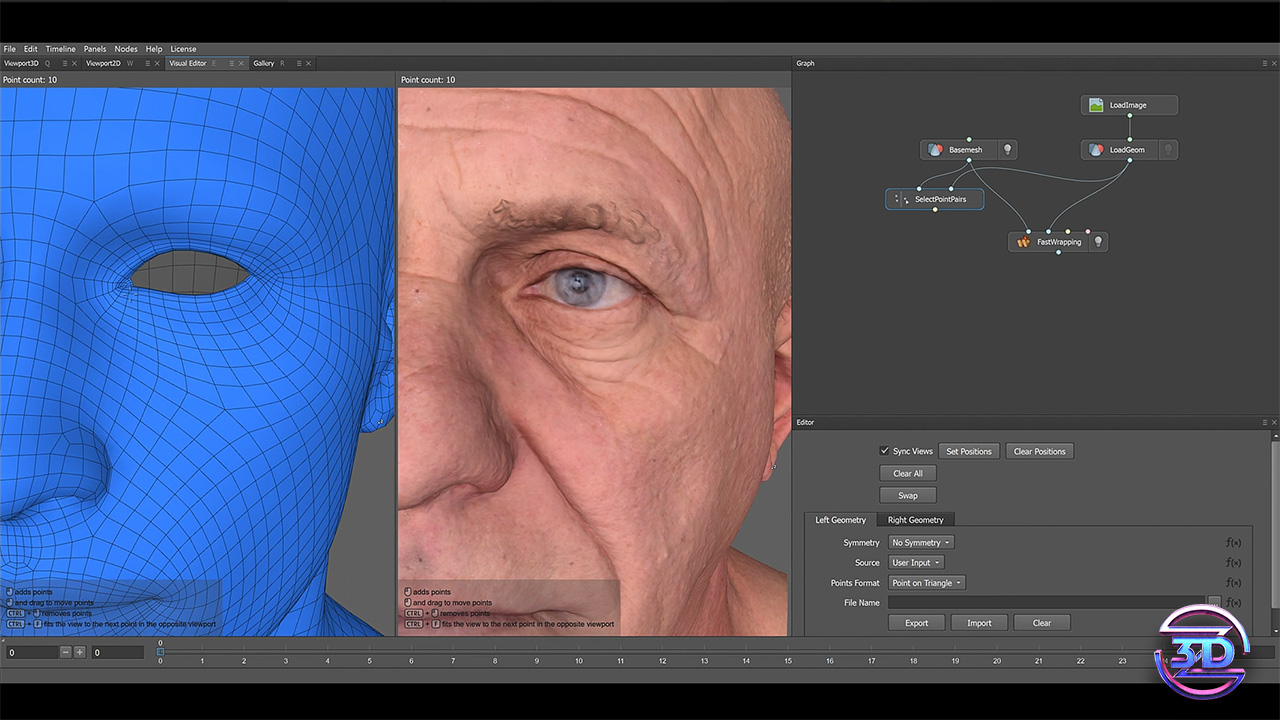Toggle the FastWrapping node lightbulb visibility

click(x=1098, y=242)
